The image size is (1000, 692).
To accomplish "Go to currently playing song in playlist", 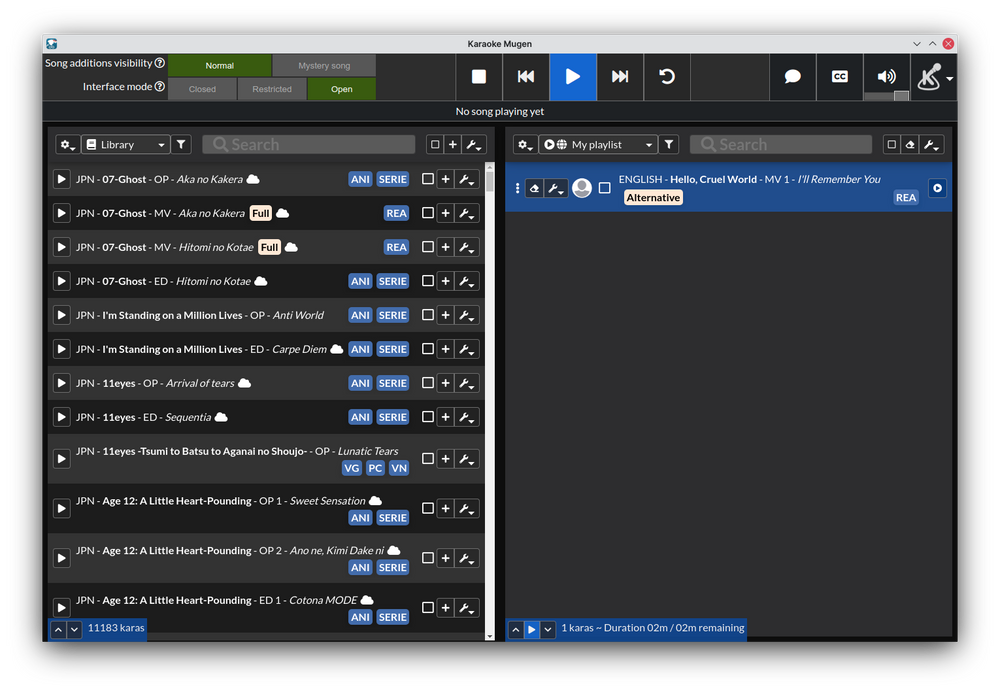I will (531, 629).
